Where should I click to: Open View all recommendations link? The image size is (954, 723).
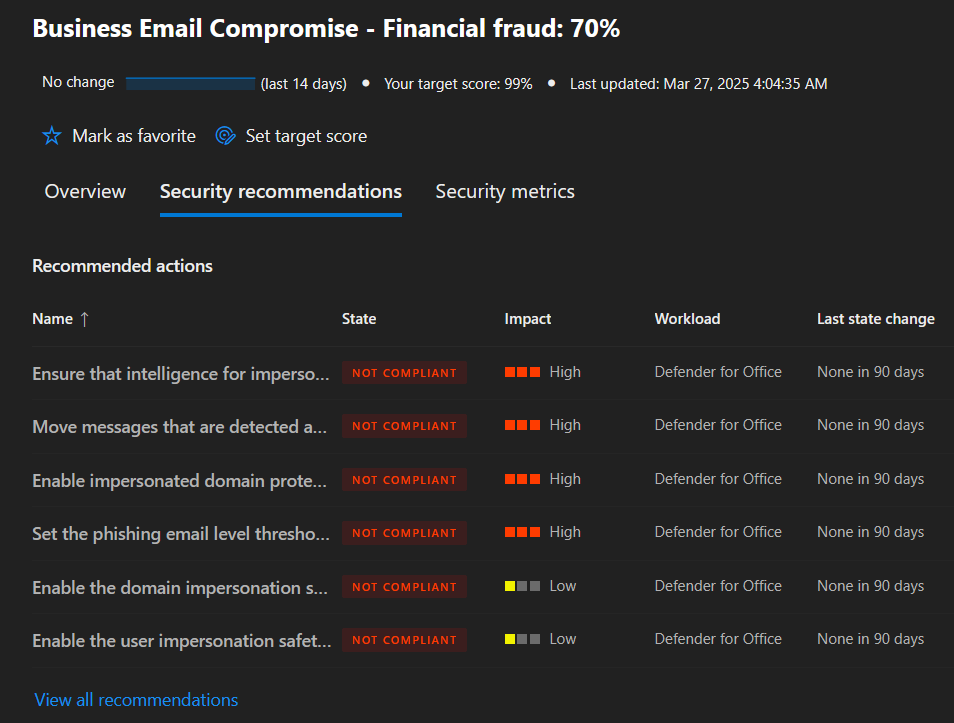[x=136, y=700]
